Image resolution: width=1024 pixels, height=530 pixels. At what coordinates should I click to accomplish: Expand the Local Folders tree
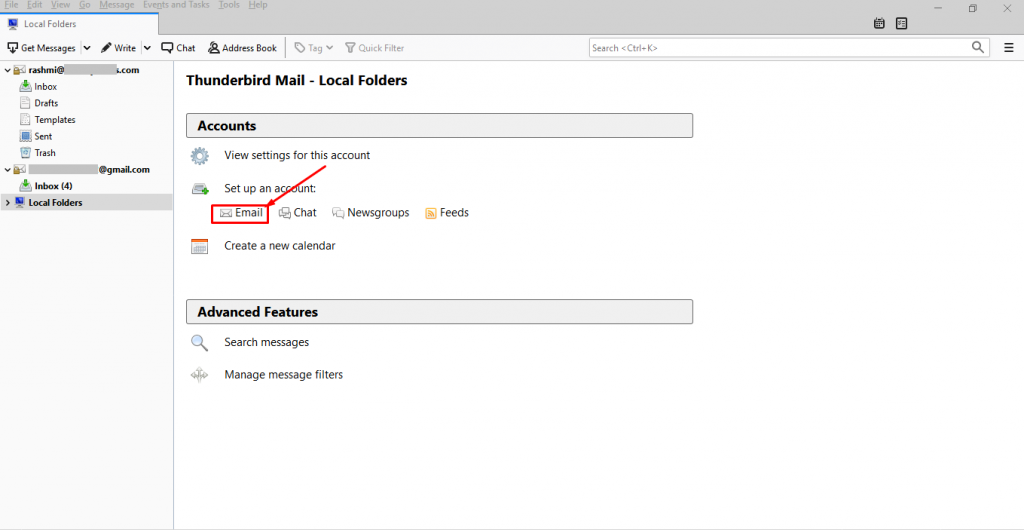pos(7,203)
